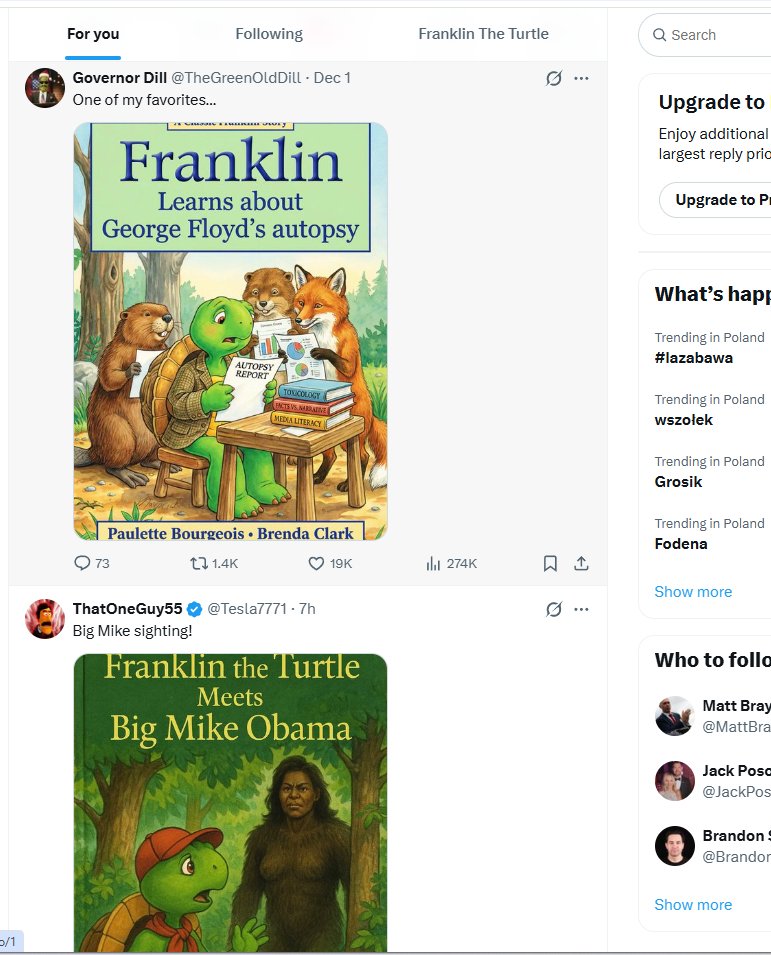Switch to the Following tab

(269, 34)
